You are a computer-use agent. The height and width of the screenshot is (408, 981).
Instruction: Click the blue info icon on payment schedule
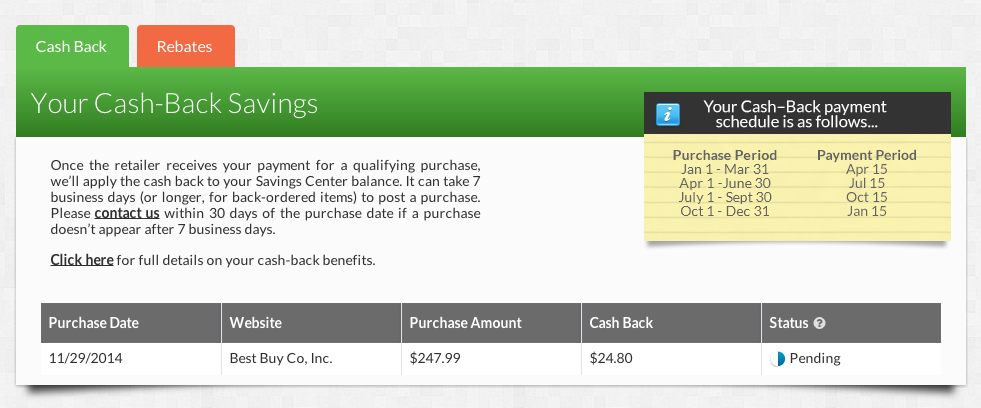668,115
